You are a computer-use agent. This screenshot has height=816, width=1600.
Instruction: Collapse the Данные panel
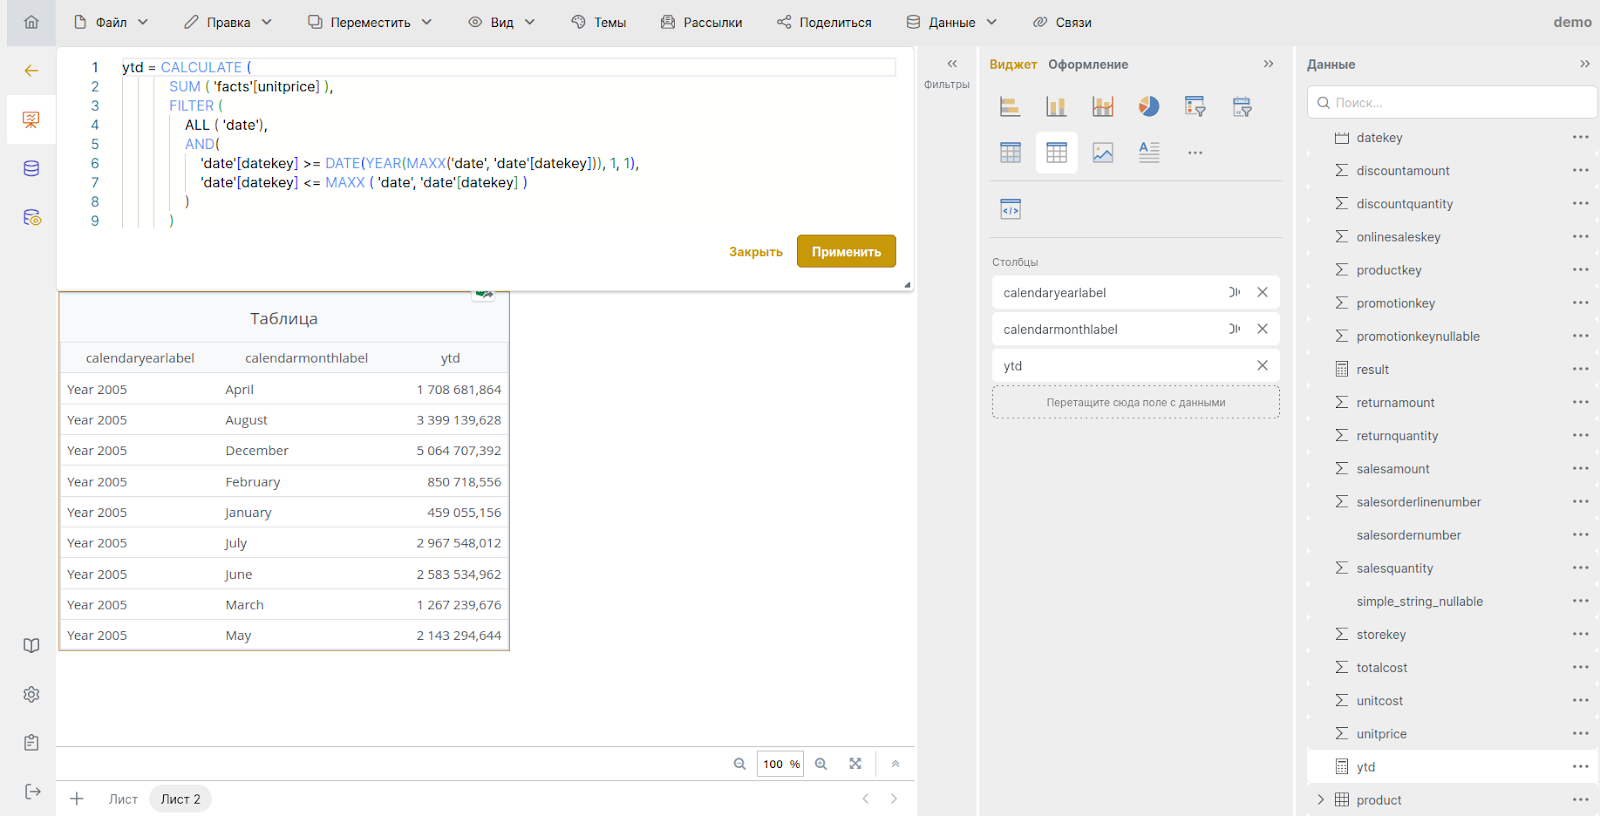[x=1584, y=64]
